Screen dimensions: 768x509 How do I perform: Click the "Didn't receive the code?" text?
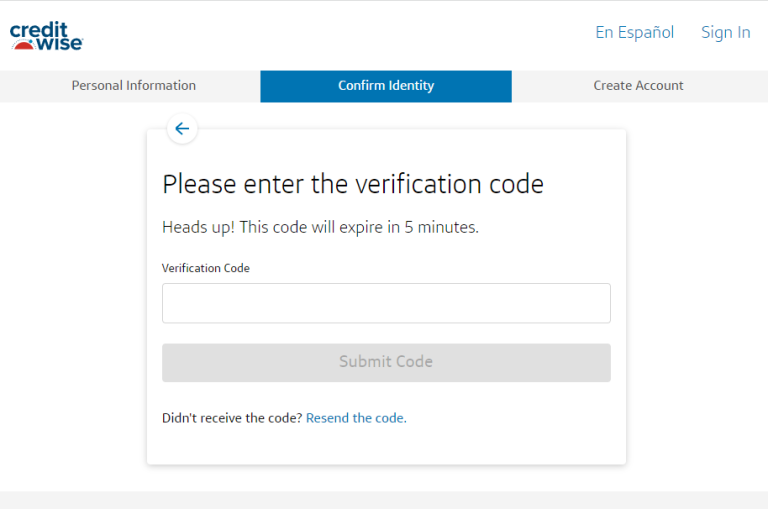(x=232, y=418)
